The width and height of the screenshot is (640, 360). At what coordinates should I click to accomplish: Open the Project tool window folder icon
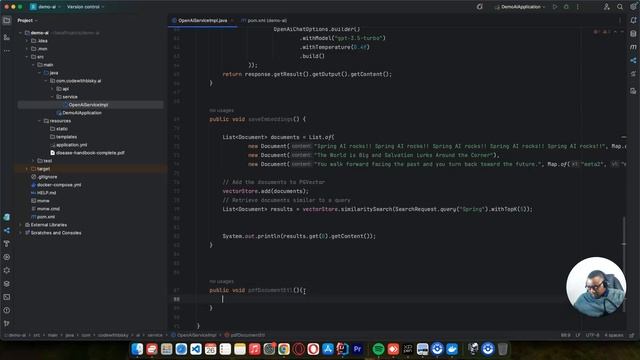click(x=7, y=20)
